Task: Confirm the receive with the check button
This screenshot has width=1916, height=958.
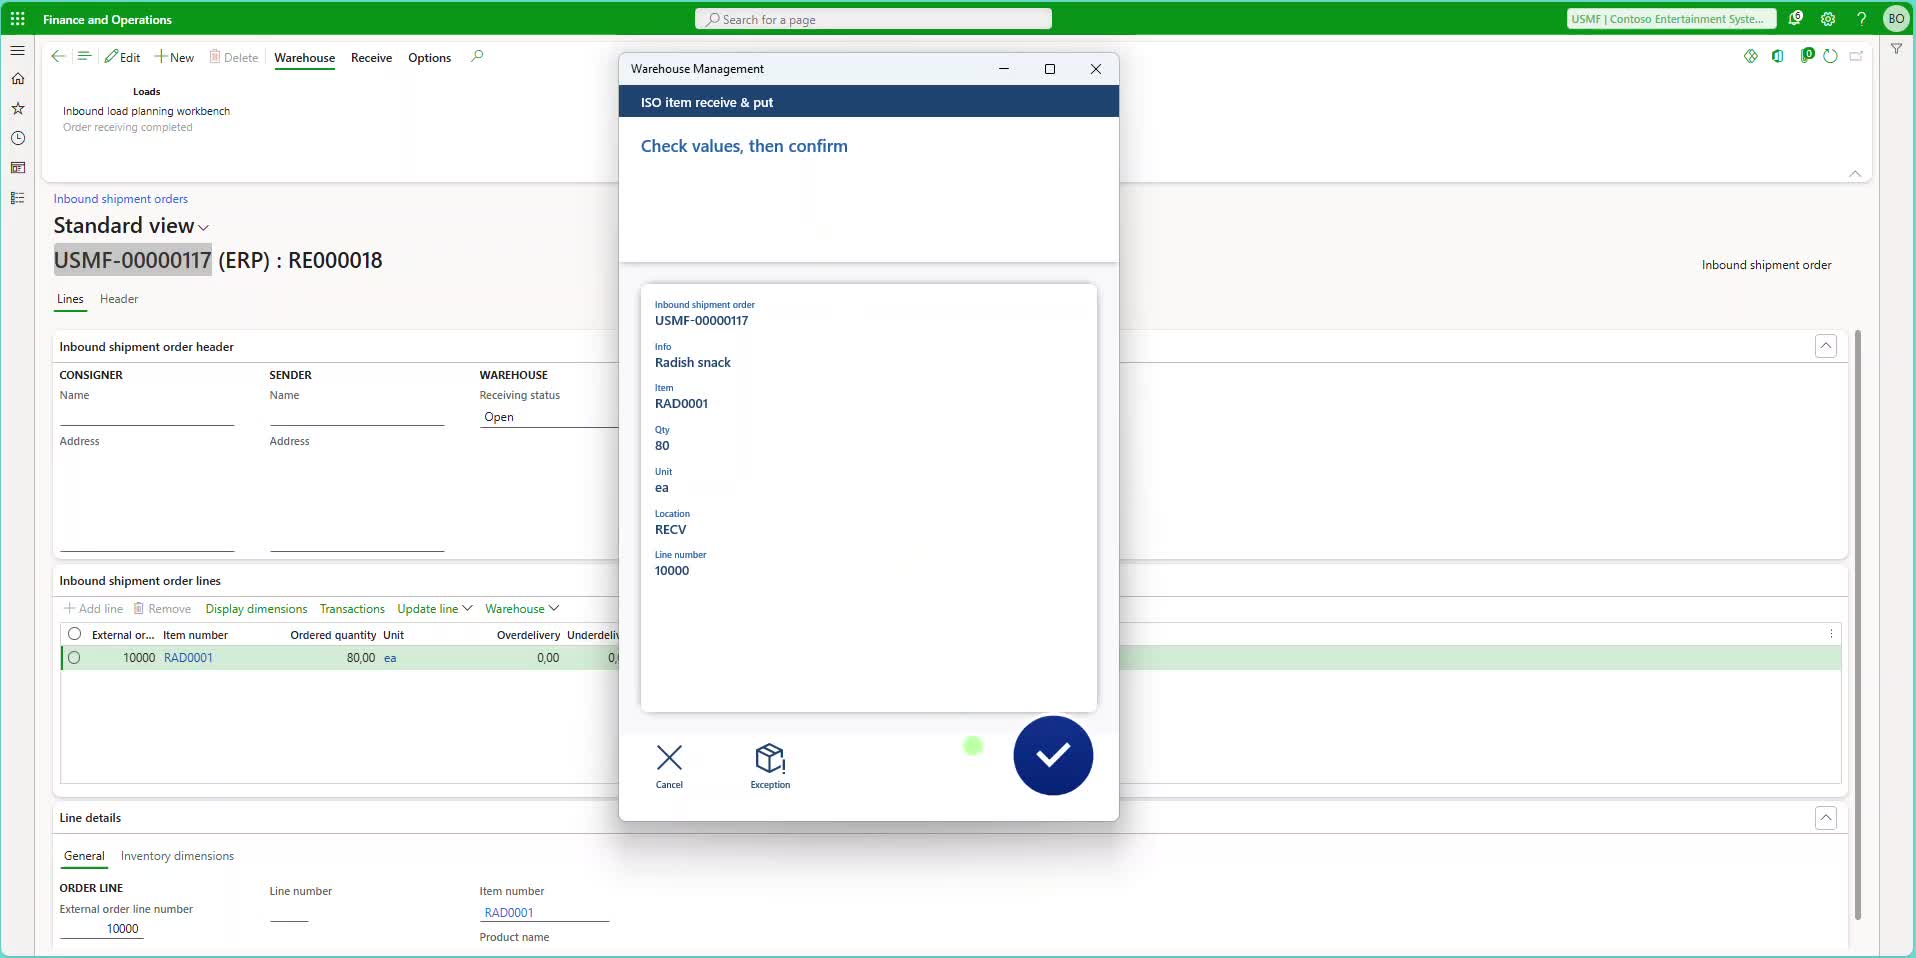Action: (1053, 756)
